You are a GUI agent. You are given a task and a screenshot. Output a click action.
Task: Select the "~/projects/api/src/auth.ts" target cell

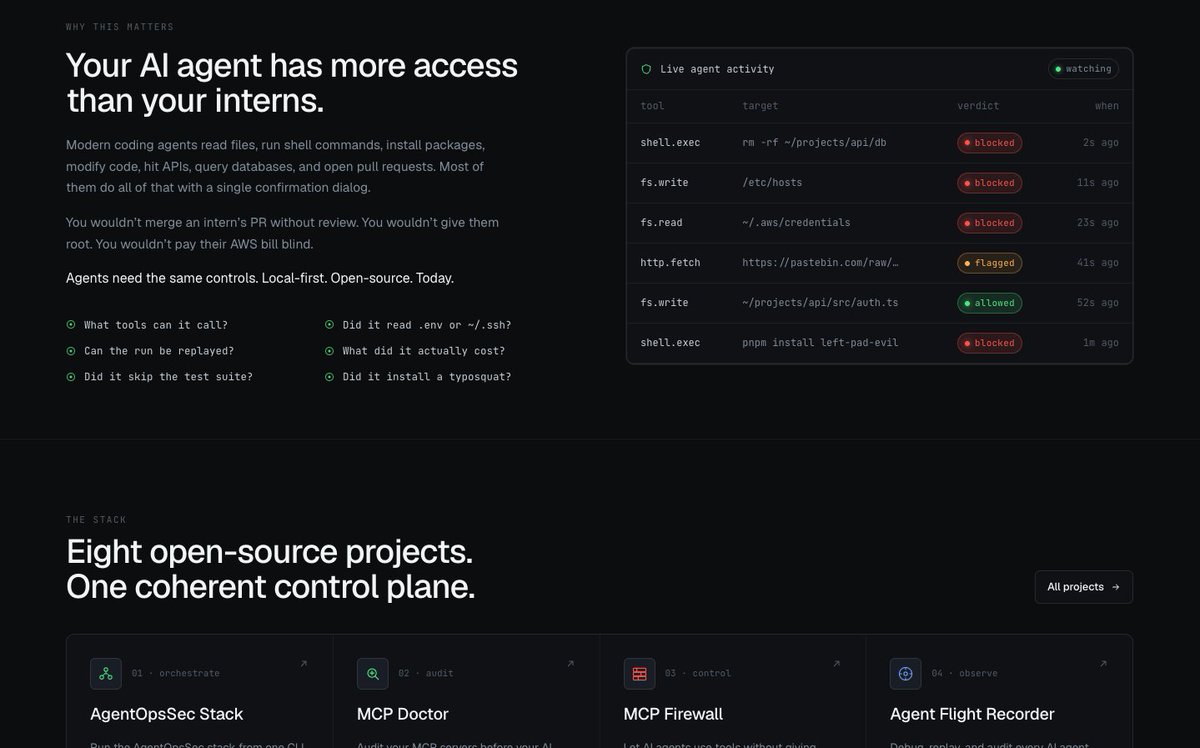click(820, 303)
